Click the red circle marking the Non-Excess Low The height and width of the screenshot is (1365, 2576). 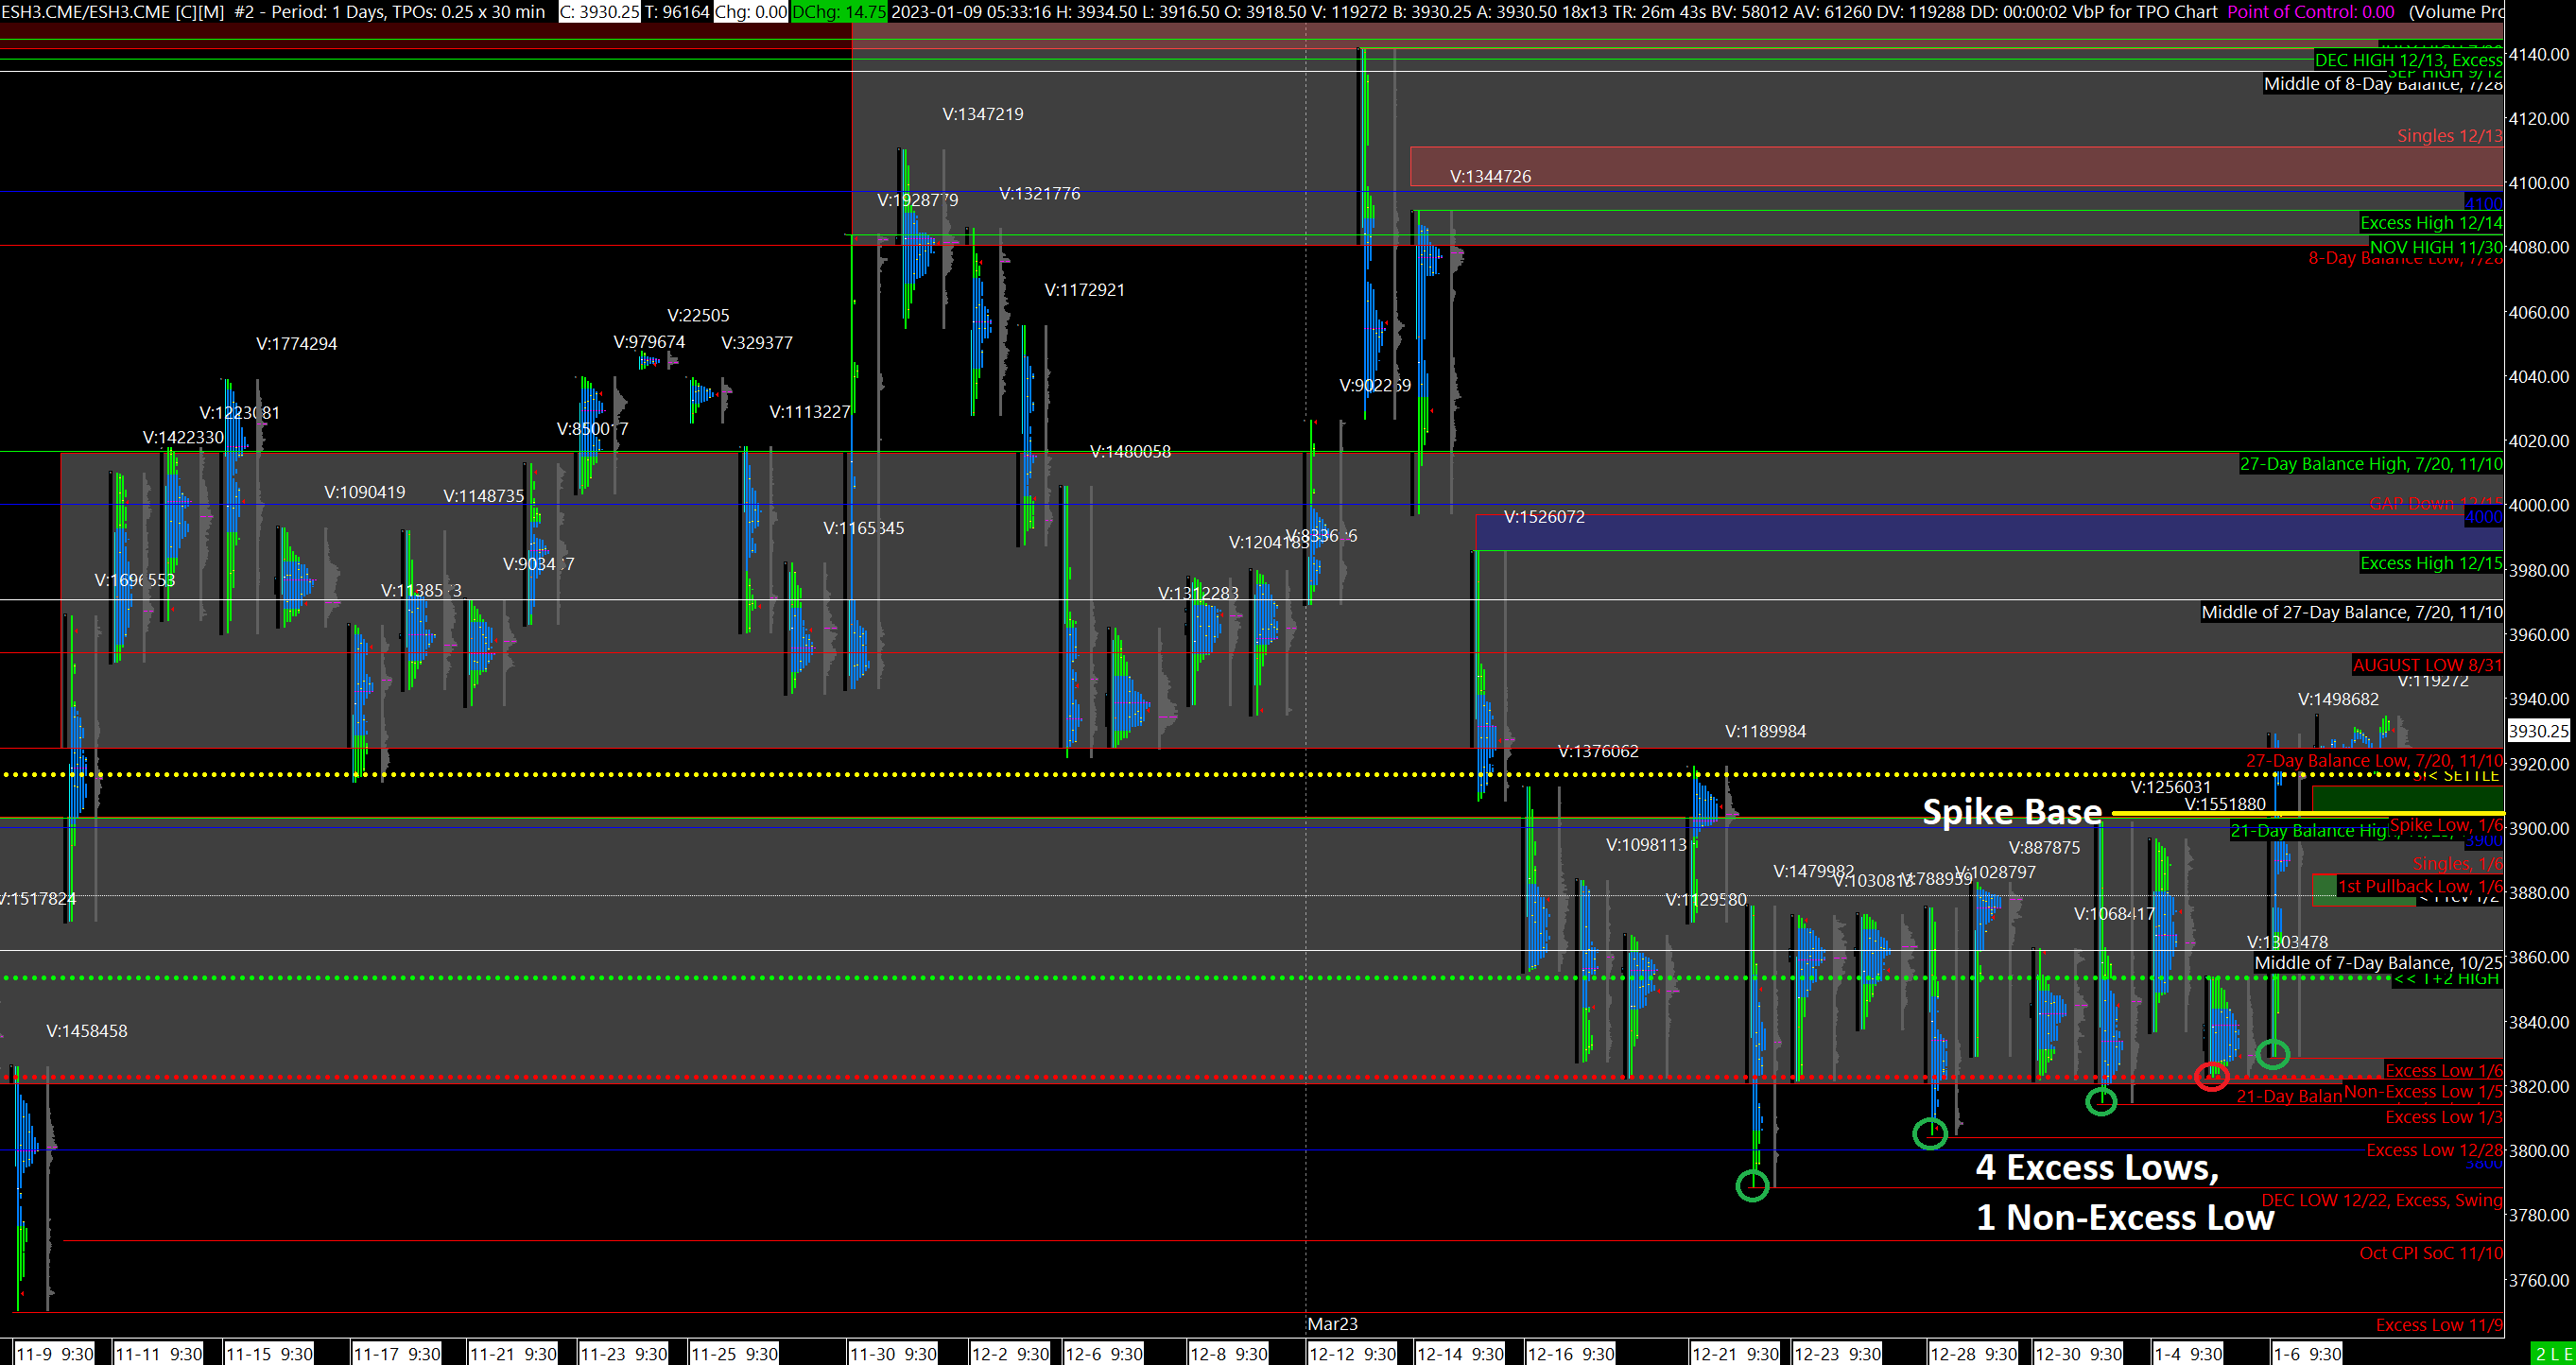(x=2211, y=1077)
